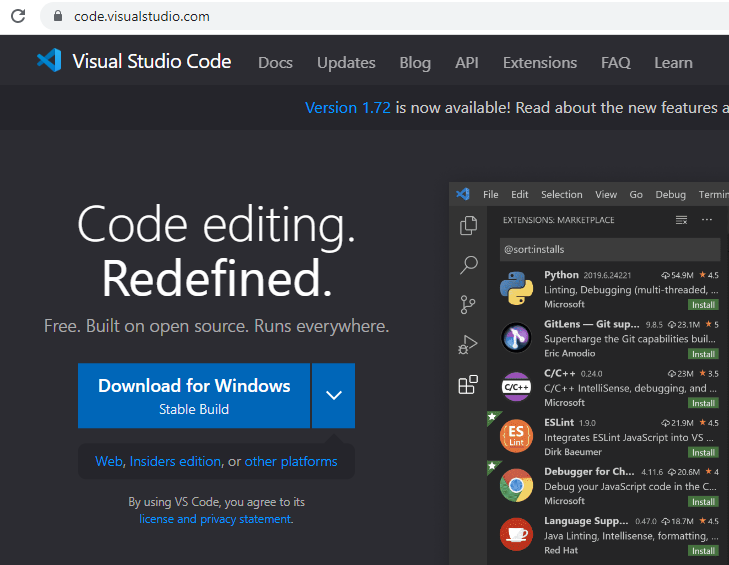This screenshot has height=565, width=729.
Task: Click the C/C++ extension icon
Action: 517,387
